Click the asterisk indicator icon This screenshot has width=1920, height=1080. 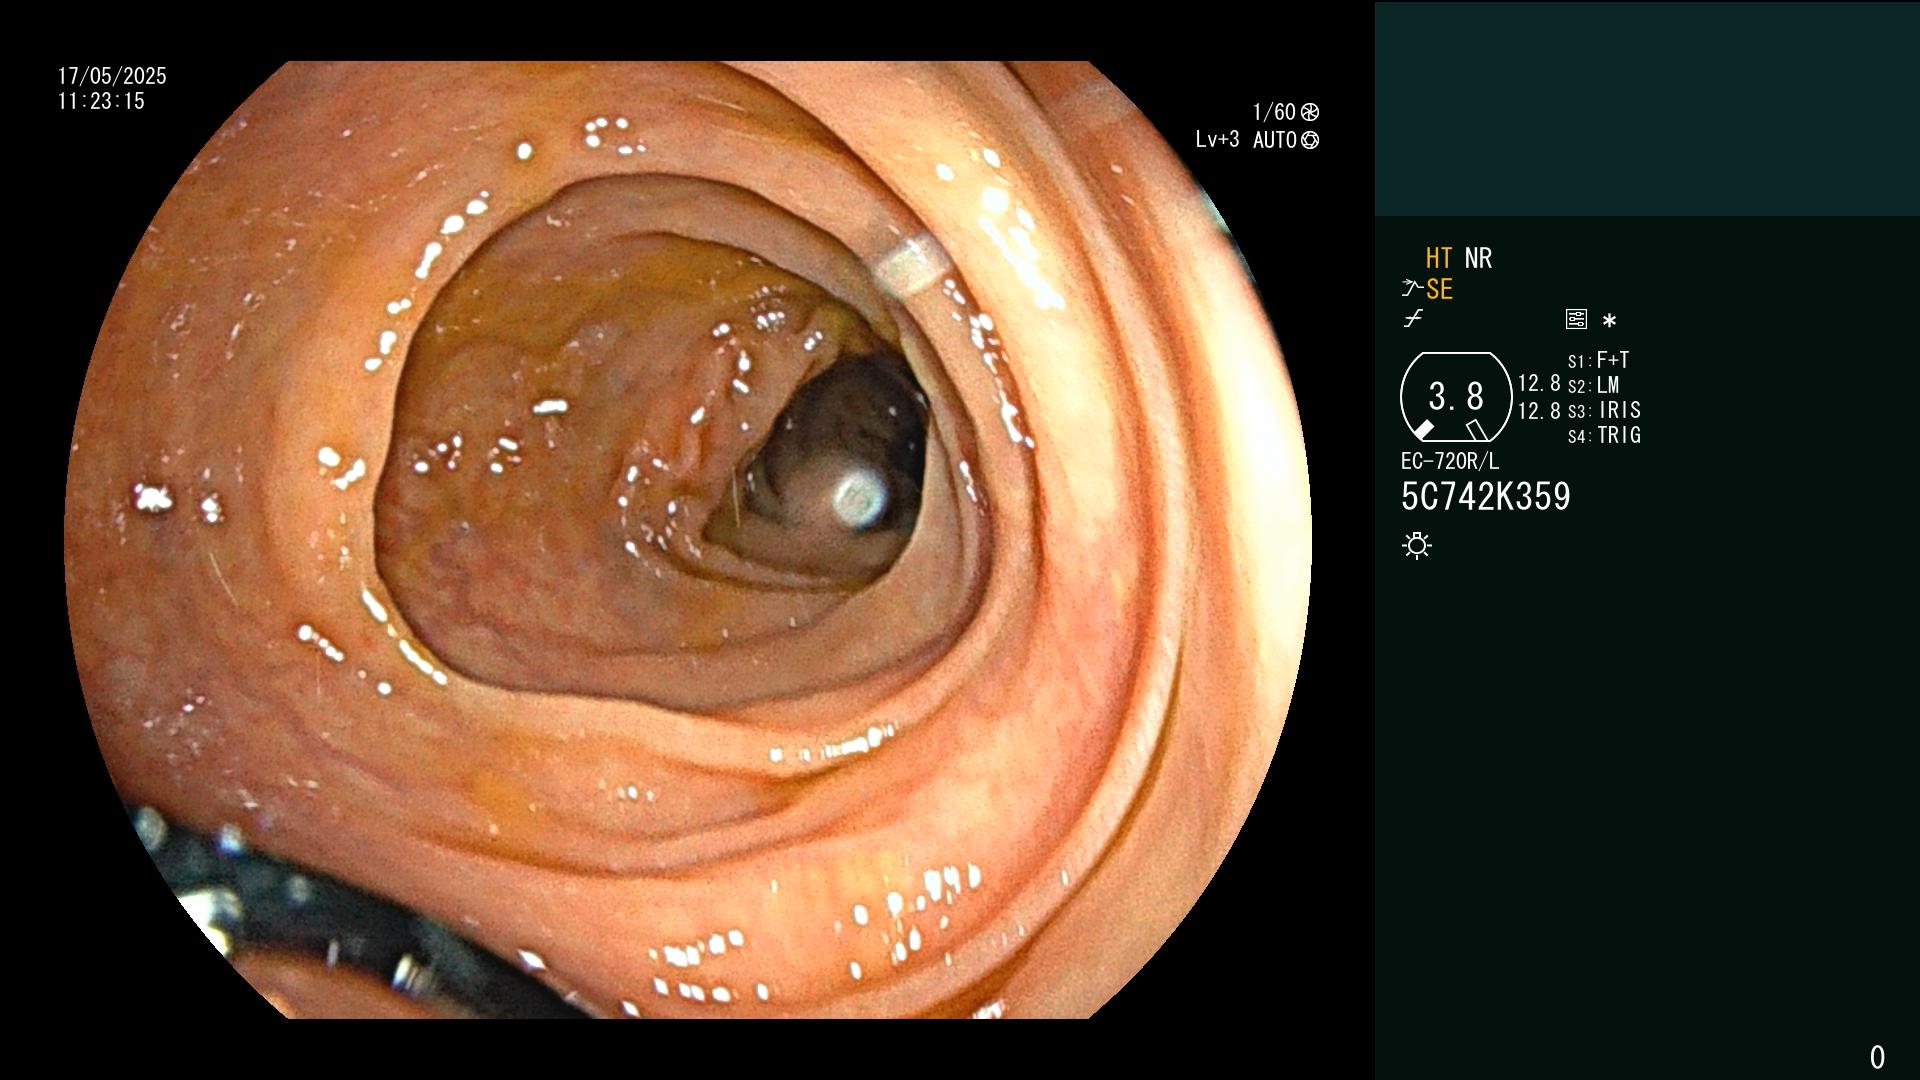click(x=1609, y=321)
